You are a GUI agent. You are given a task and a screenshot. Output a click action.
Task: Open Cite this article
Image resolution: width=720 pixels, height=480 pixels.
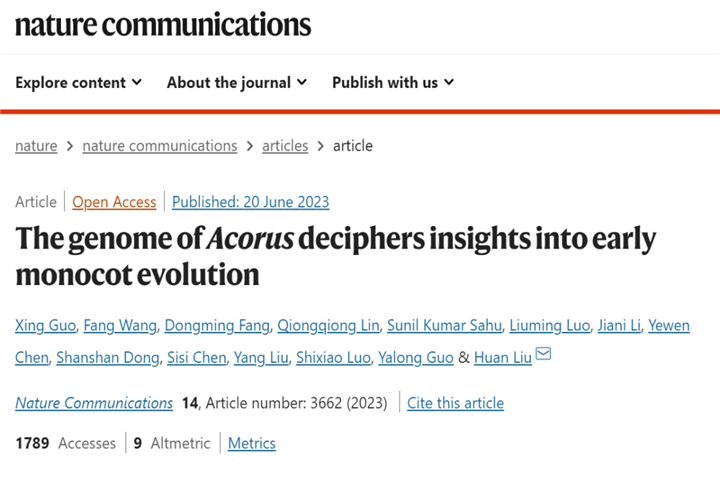[456, 403]
